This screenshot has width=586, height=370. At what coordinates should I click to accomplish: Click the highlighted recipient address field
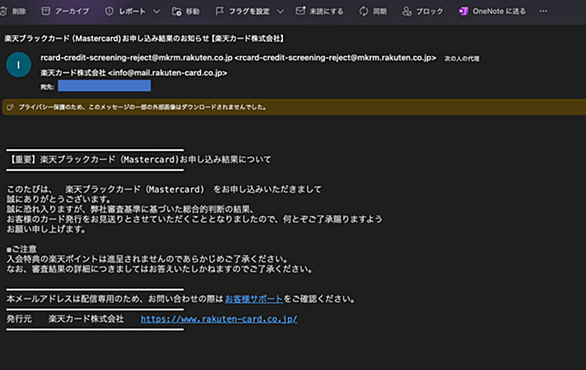click(104, 86)
